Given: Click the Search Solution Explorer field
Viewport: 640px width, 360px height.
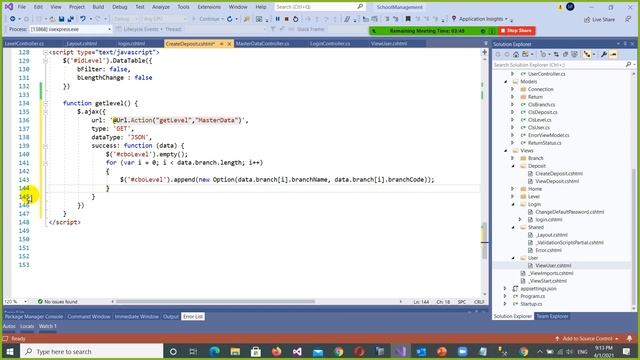Looking at the screenshot, I should coord(558,64).
